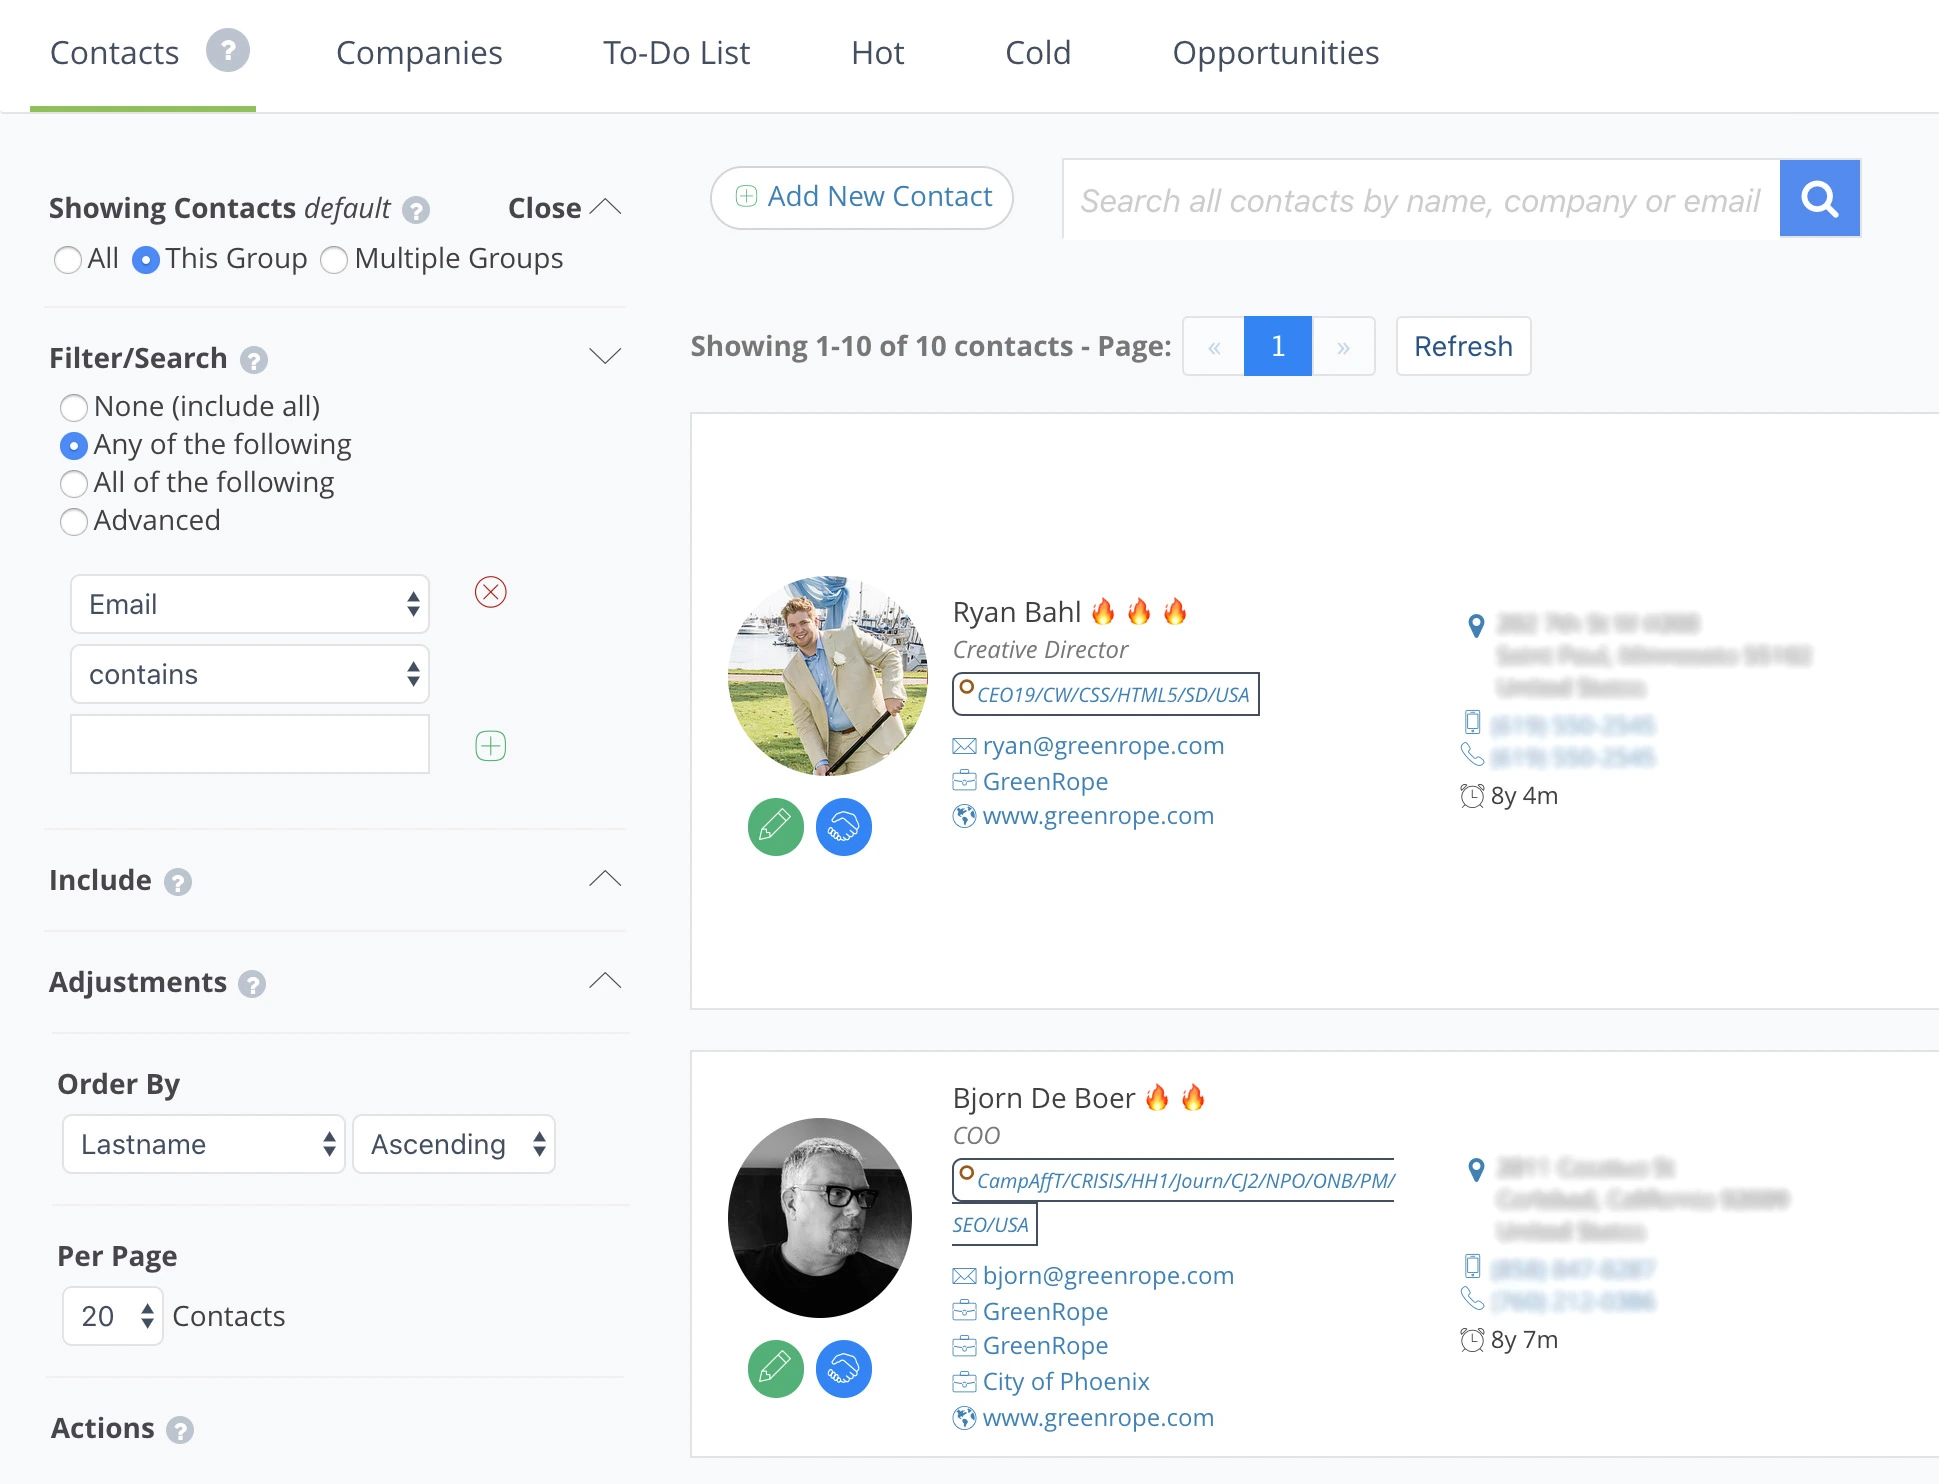Click the clock icon beside 8y 4m
Screen dimensions: 1939x1484
point(1472,796)
